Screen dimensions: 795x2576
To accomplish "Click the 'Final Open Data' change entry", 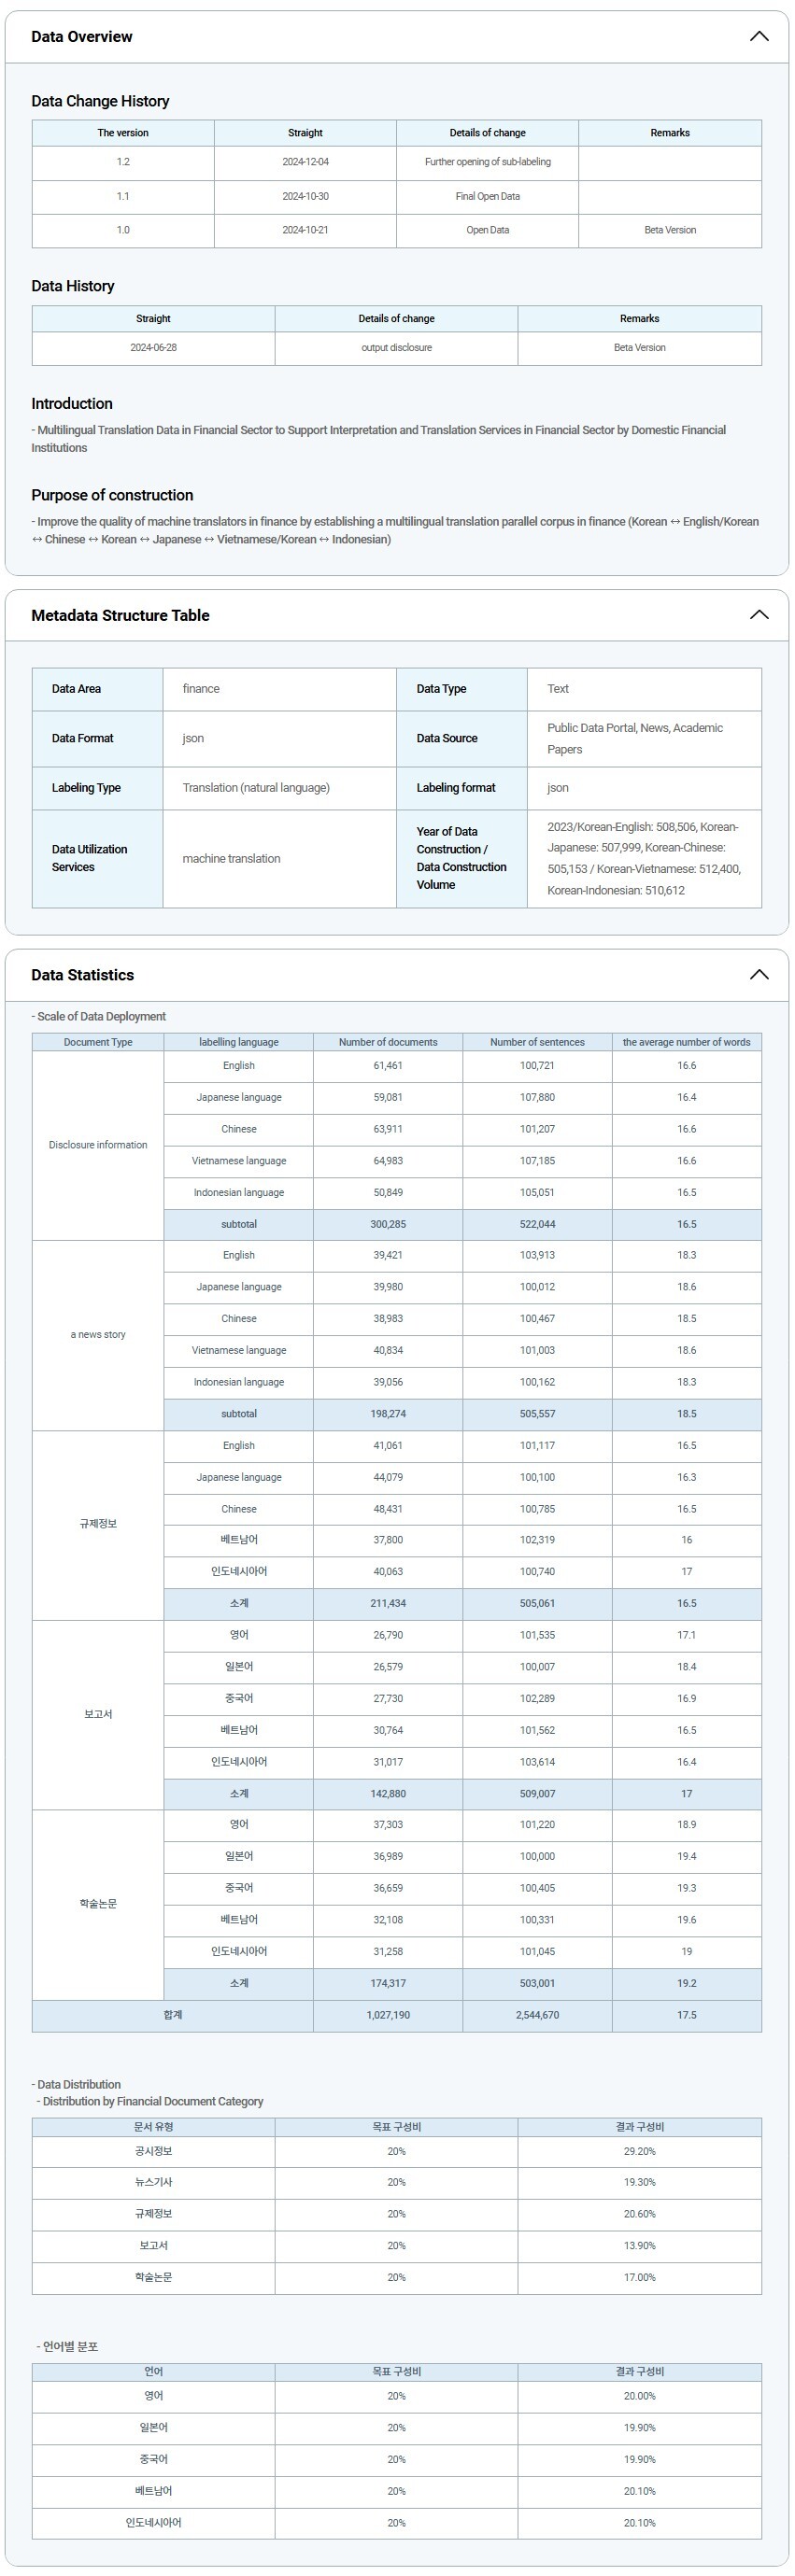I will [x=487, y=196].
